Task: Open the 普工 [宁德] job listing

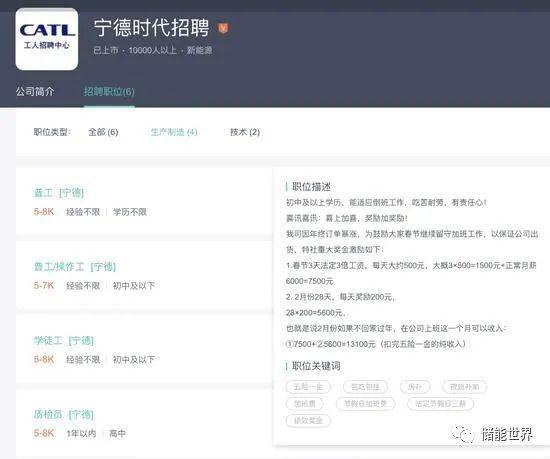Action: [x=59, y=193]
